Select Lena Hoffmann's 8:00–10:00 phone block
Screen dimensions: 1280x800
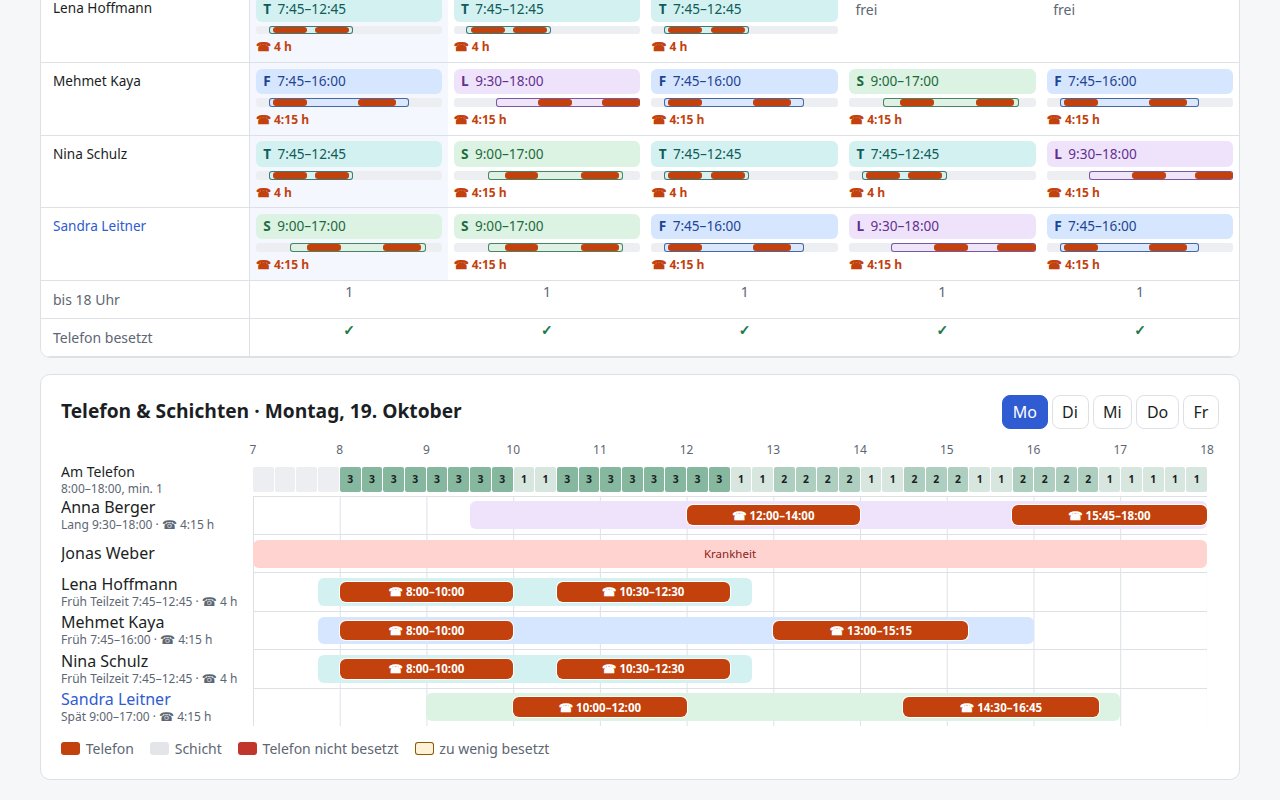click(x=426, y=592)
